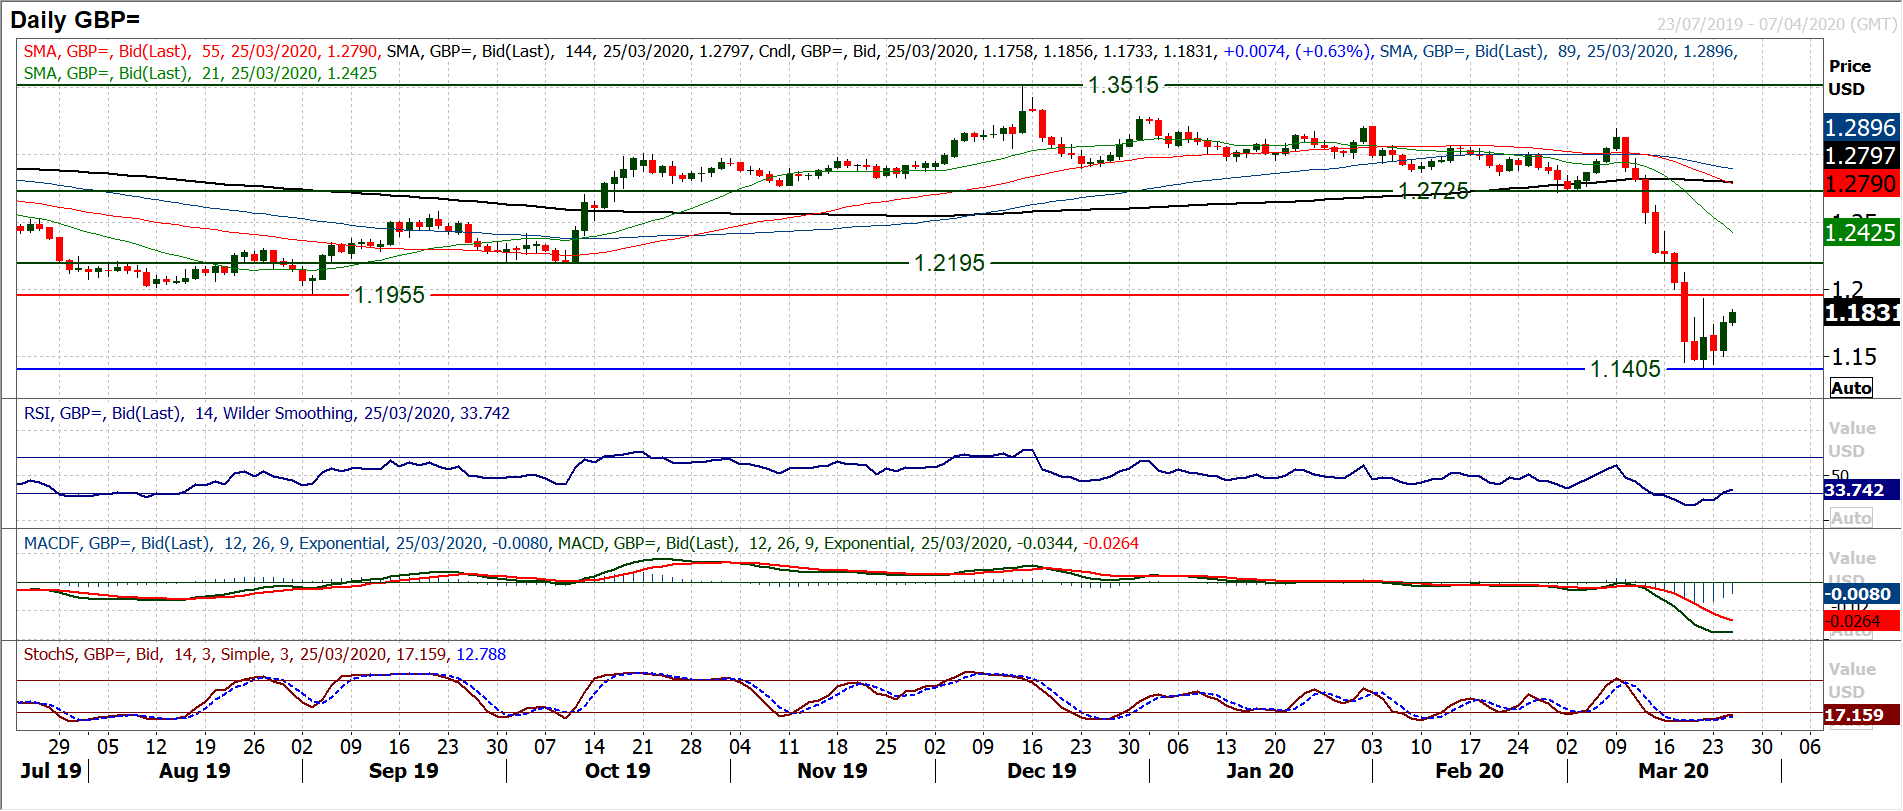Click the Nov 19 month label

pyautogui.click(x=832, y=771)
